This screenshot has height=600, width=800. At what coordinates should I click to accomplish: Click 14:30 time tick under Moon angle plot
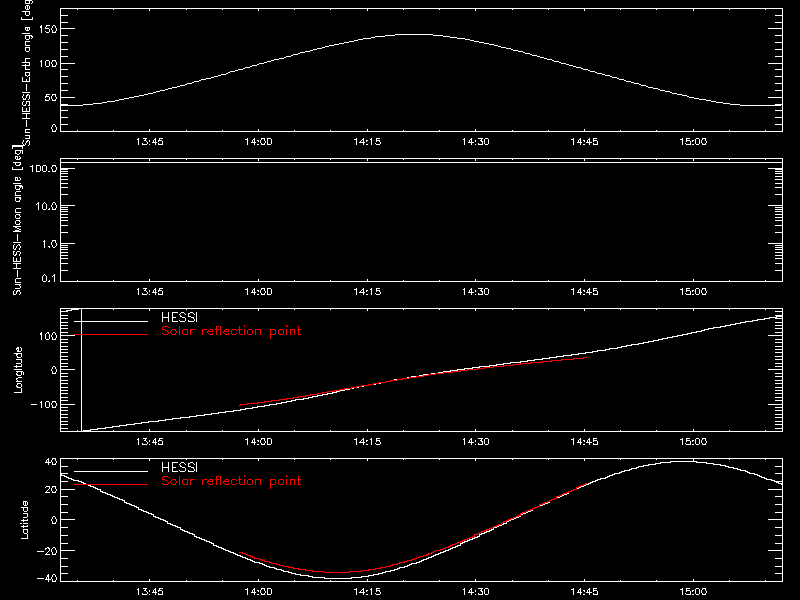(x=476, y=292)
